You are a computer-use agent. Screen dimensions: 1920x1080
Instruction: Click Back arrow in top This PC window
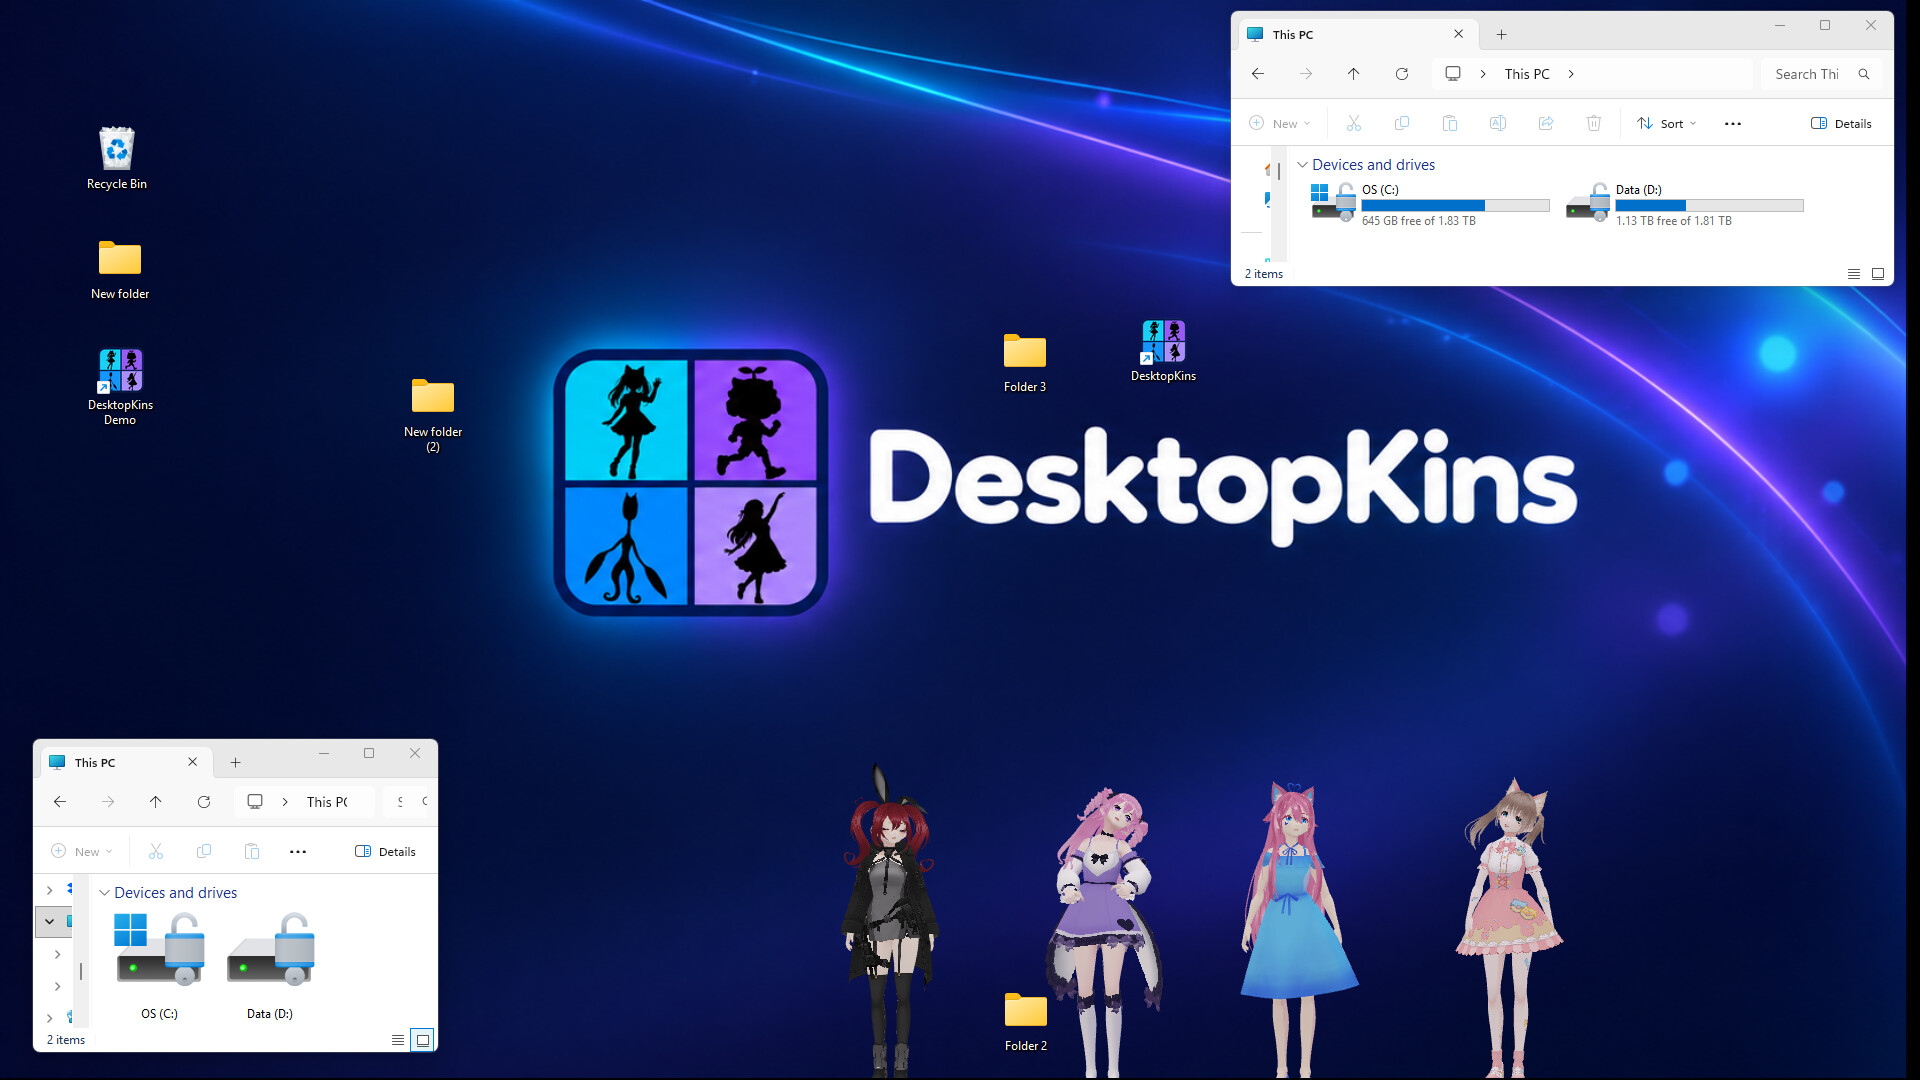[x=1258, y=74]
